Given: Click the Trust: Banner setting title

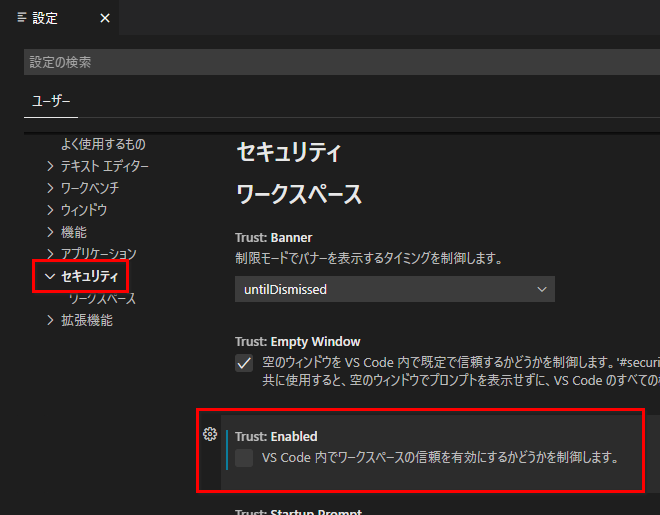Looking at the screenshot, I should (x=274, y=238).
